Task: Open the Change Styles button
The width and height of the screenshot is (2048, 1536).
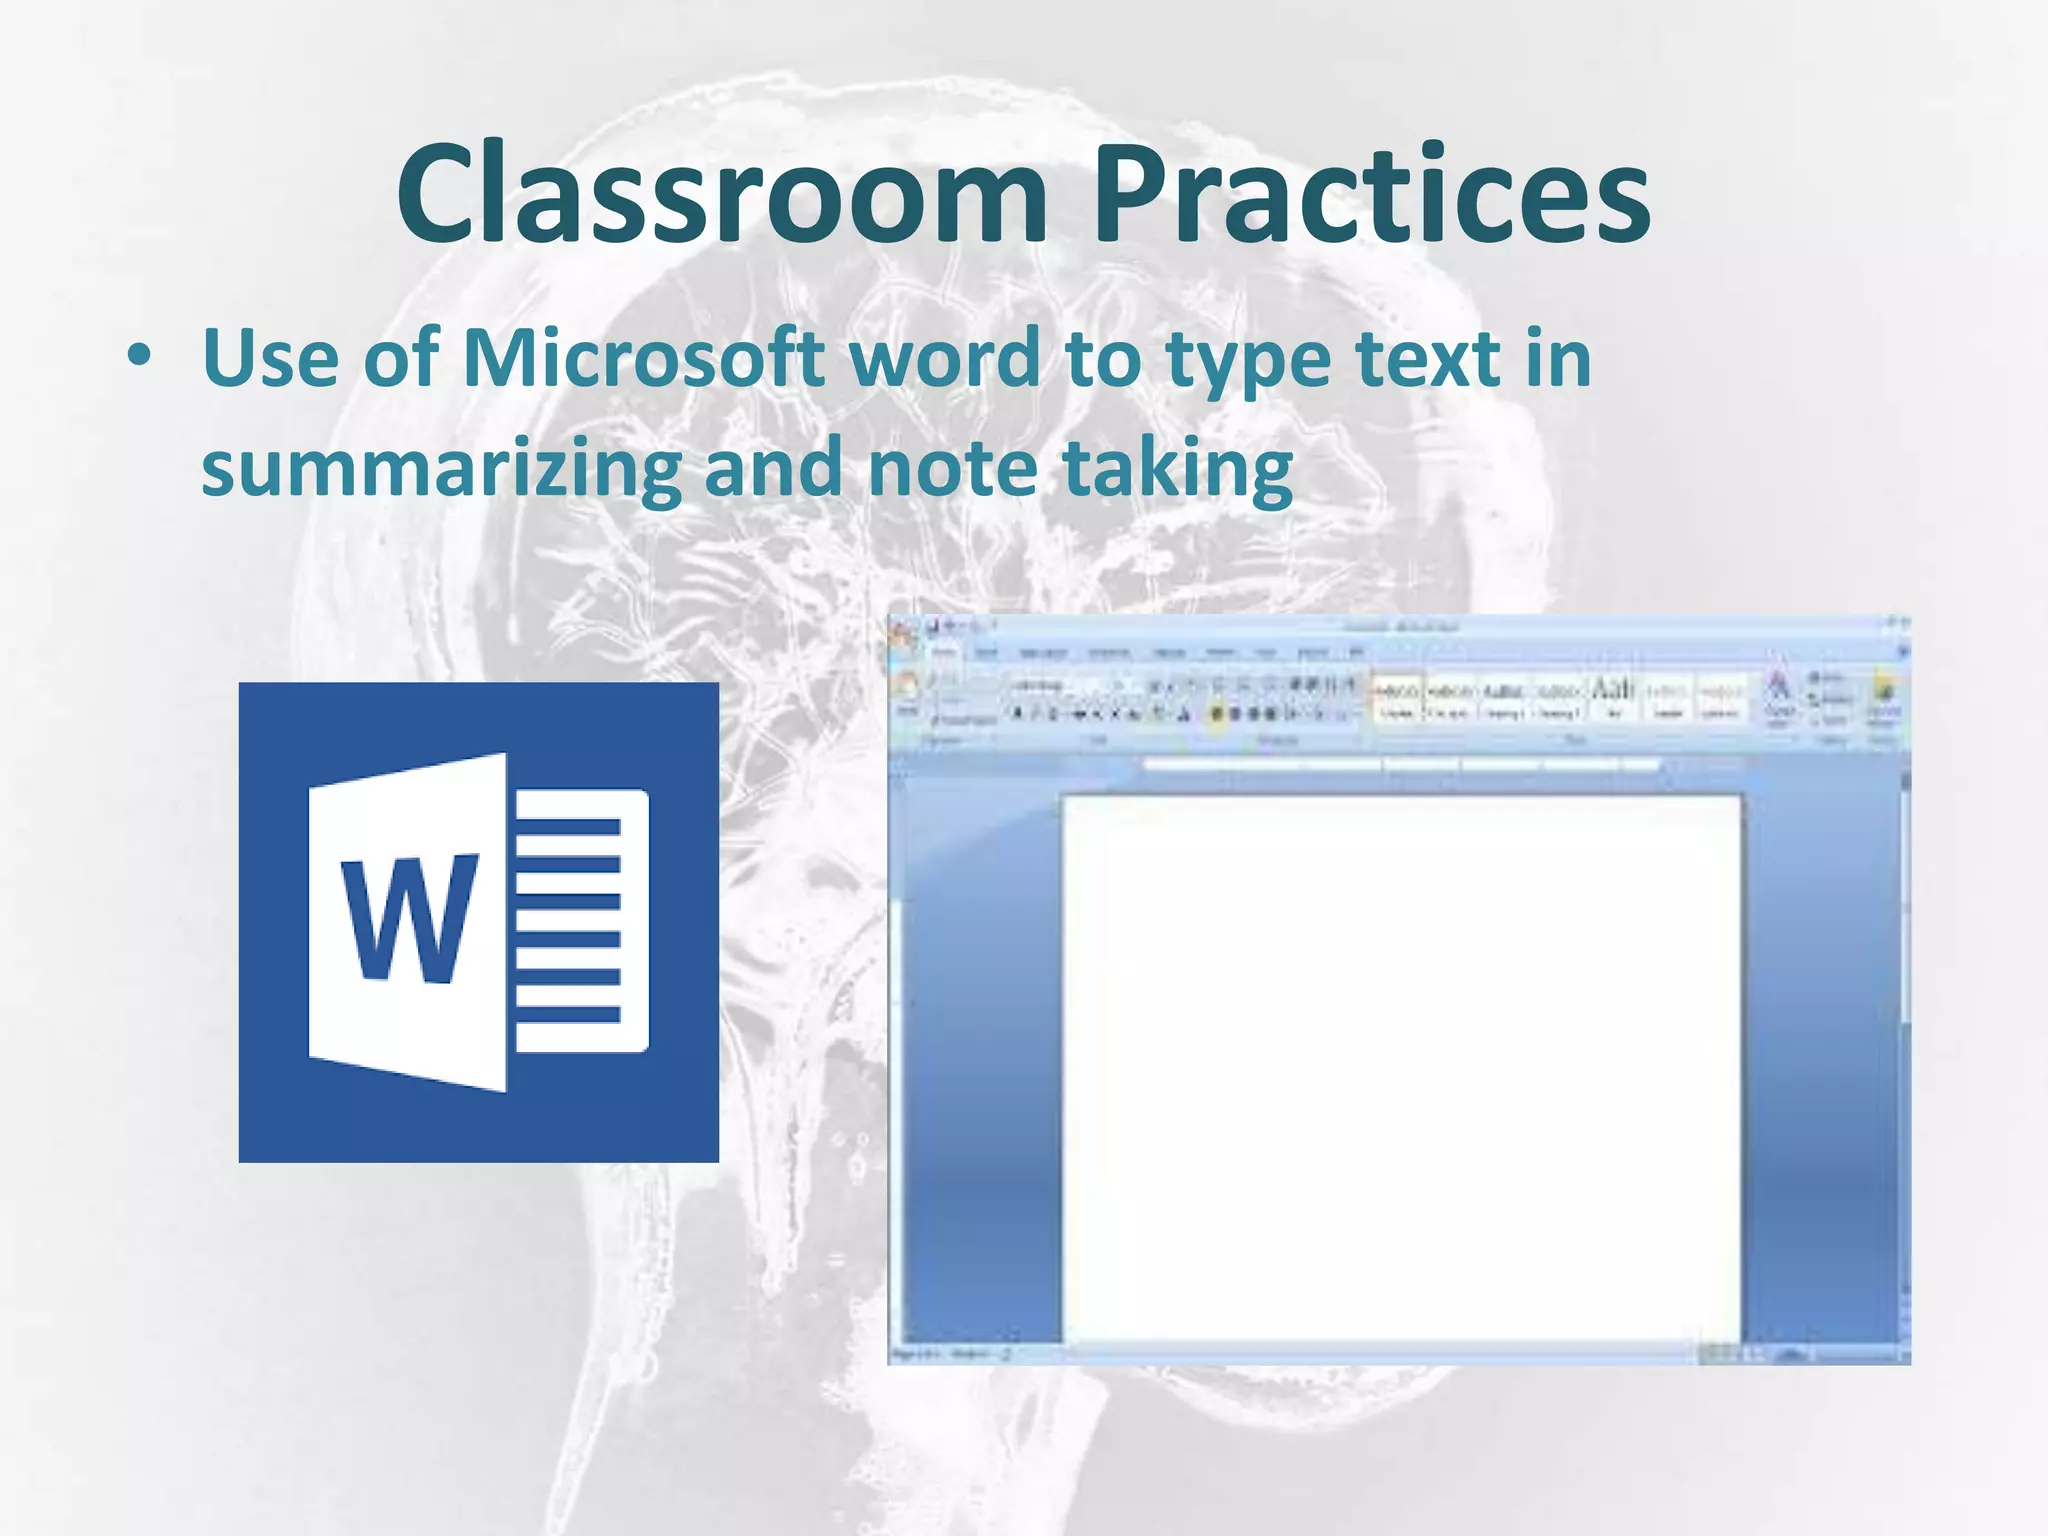Action: [x=1779, y=698]
